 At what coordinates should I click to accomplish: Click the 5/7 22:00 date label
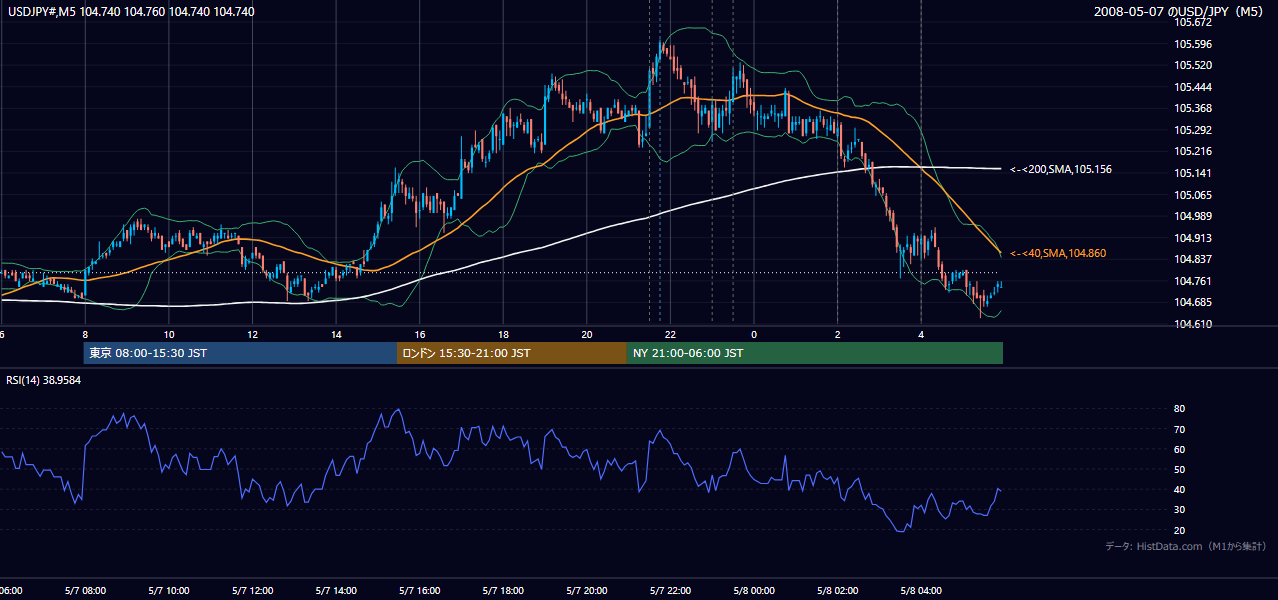point(670,590)
